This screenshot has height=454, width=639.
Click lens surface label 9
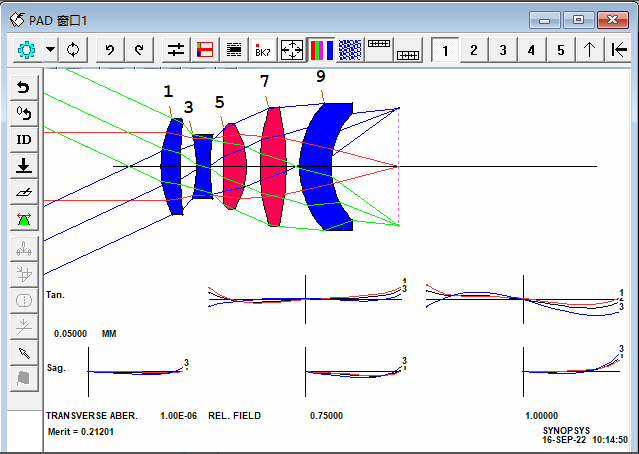(321, 76)
